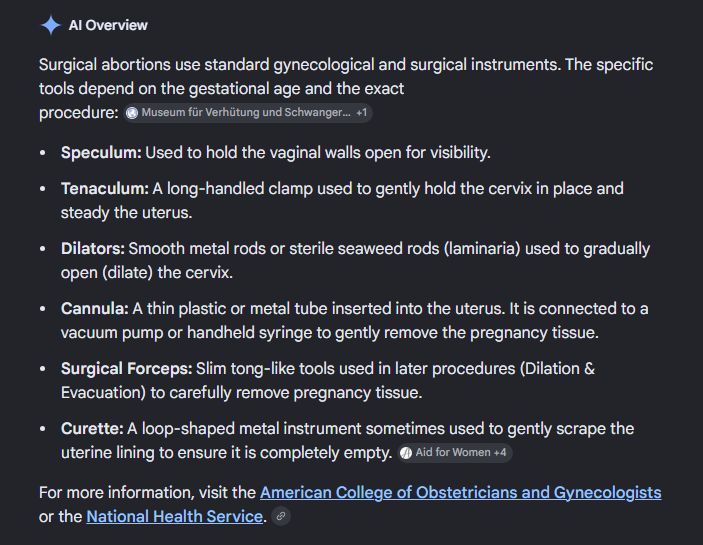Click the intro paragraph about surgical instruments

pos(346,89)
